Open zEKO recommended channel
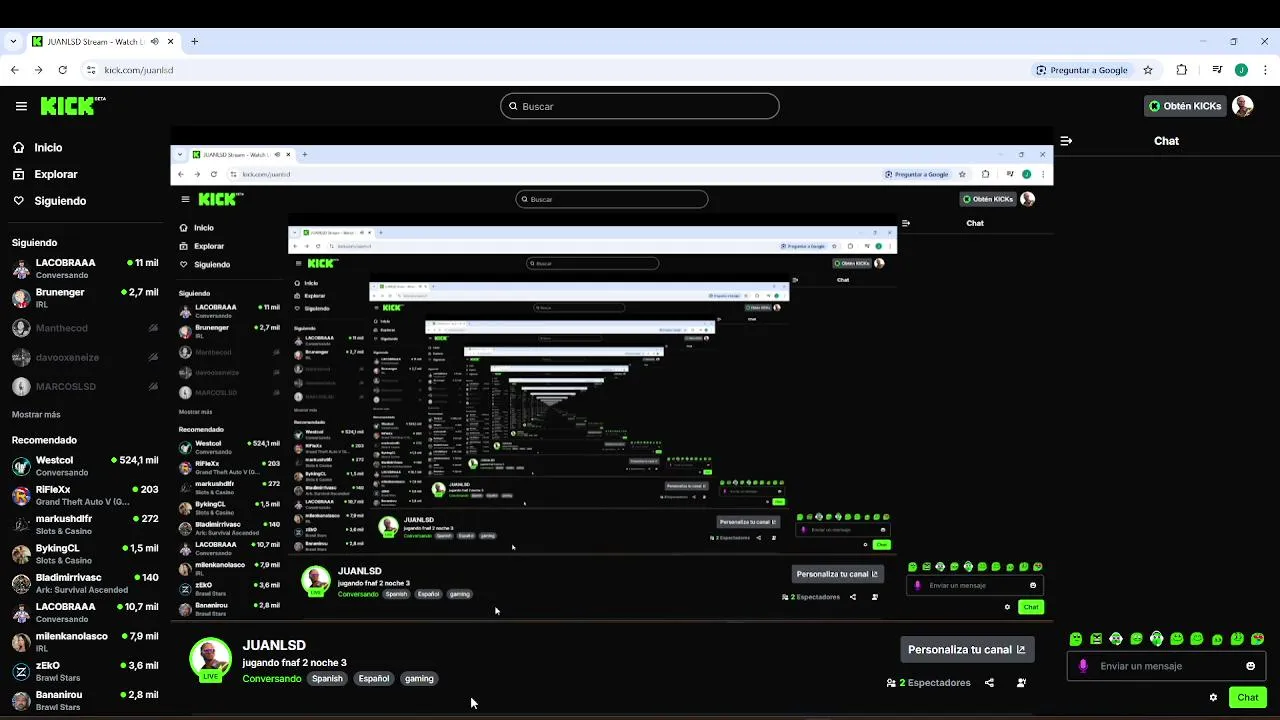 [x=85, y=672]
